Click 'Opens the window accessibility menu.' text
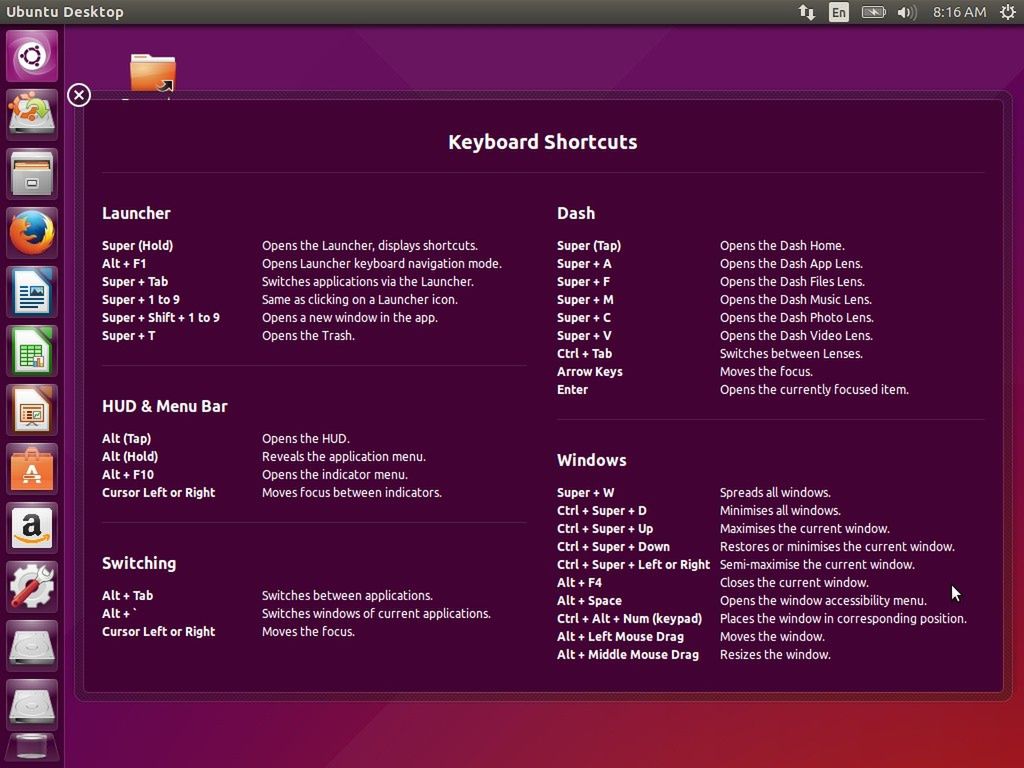The width and height of the screenshot is (1024, 768). (823, 600)
